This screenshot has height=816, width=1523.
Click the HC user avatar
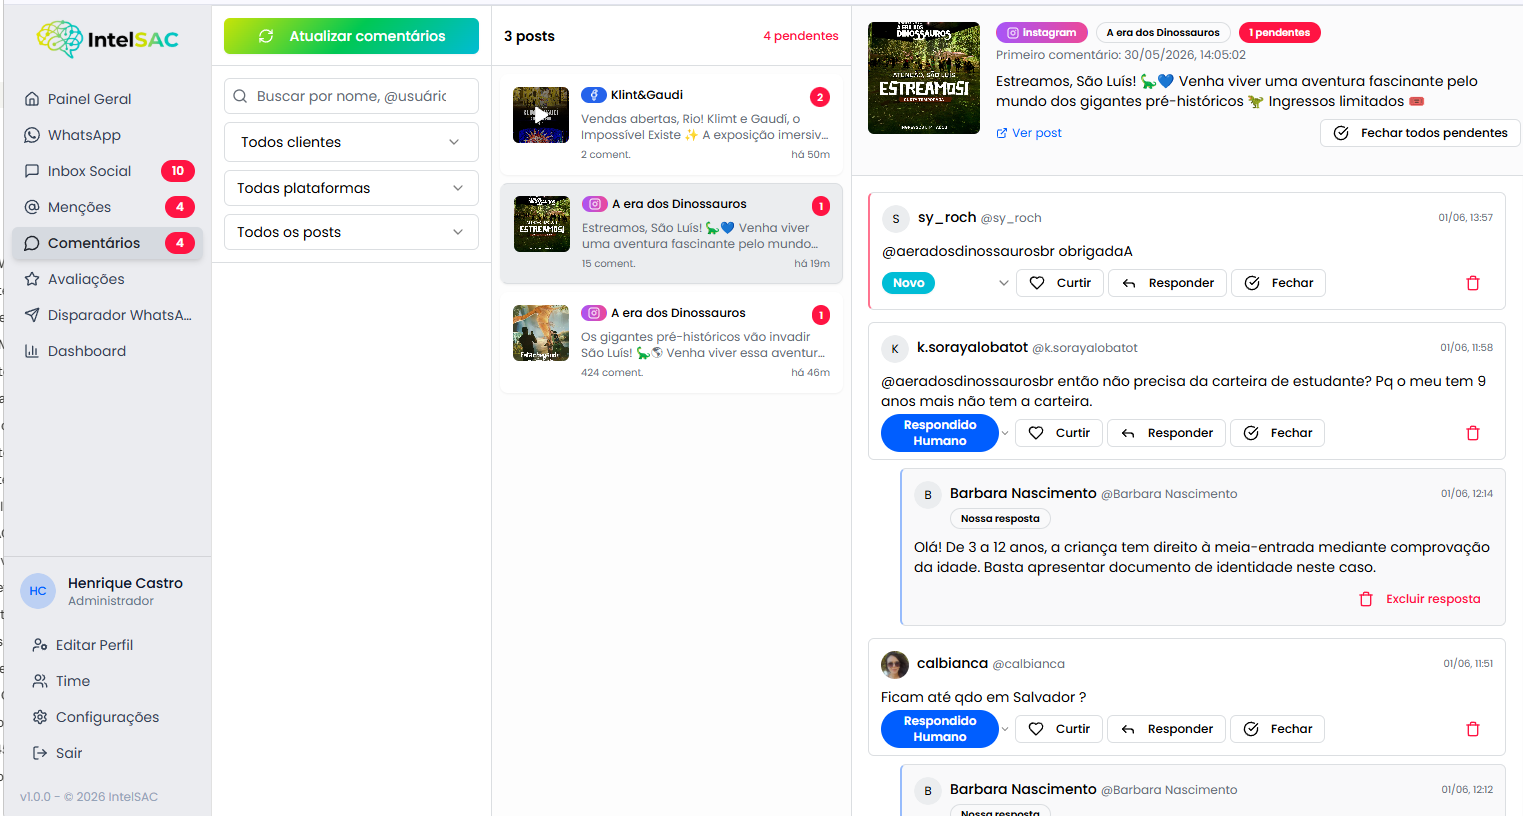tap(38, 591)
